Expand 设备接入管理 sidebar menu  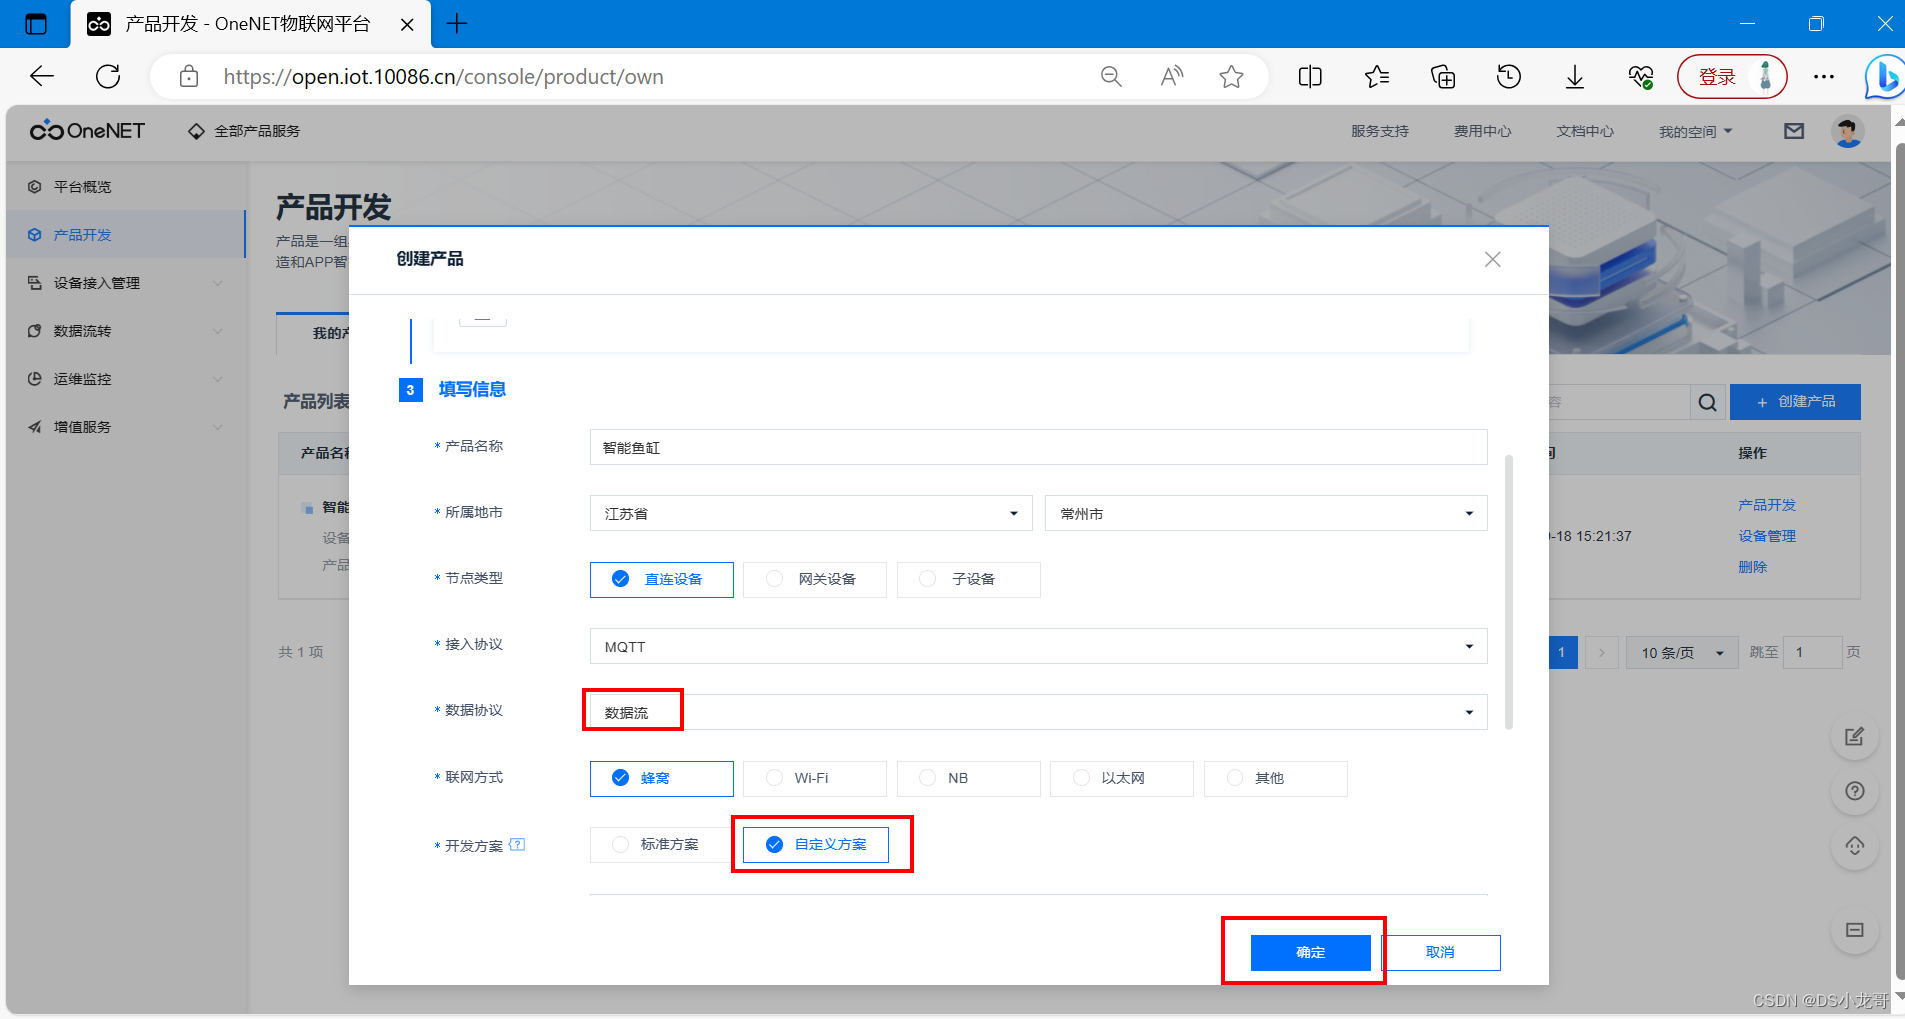[x=125, y=283]
